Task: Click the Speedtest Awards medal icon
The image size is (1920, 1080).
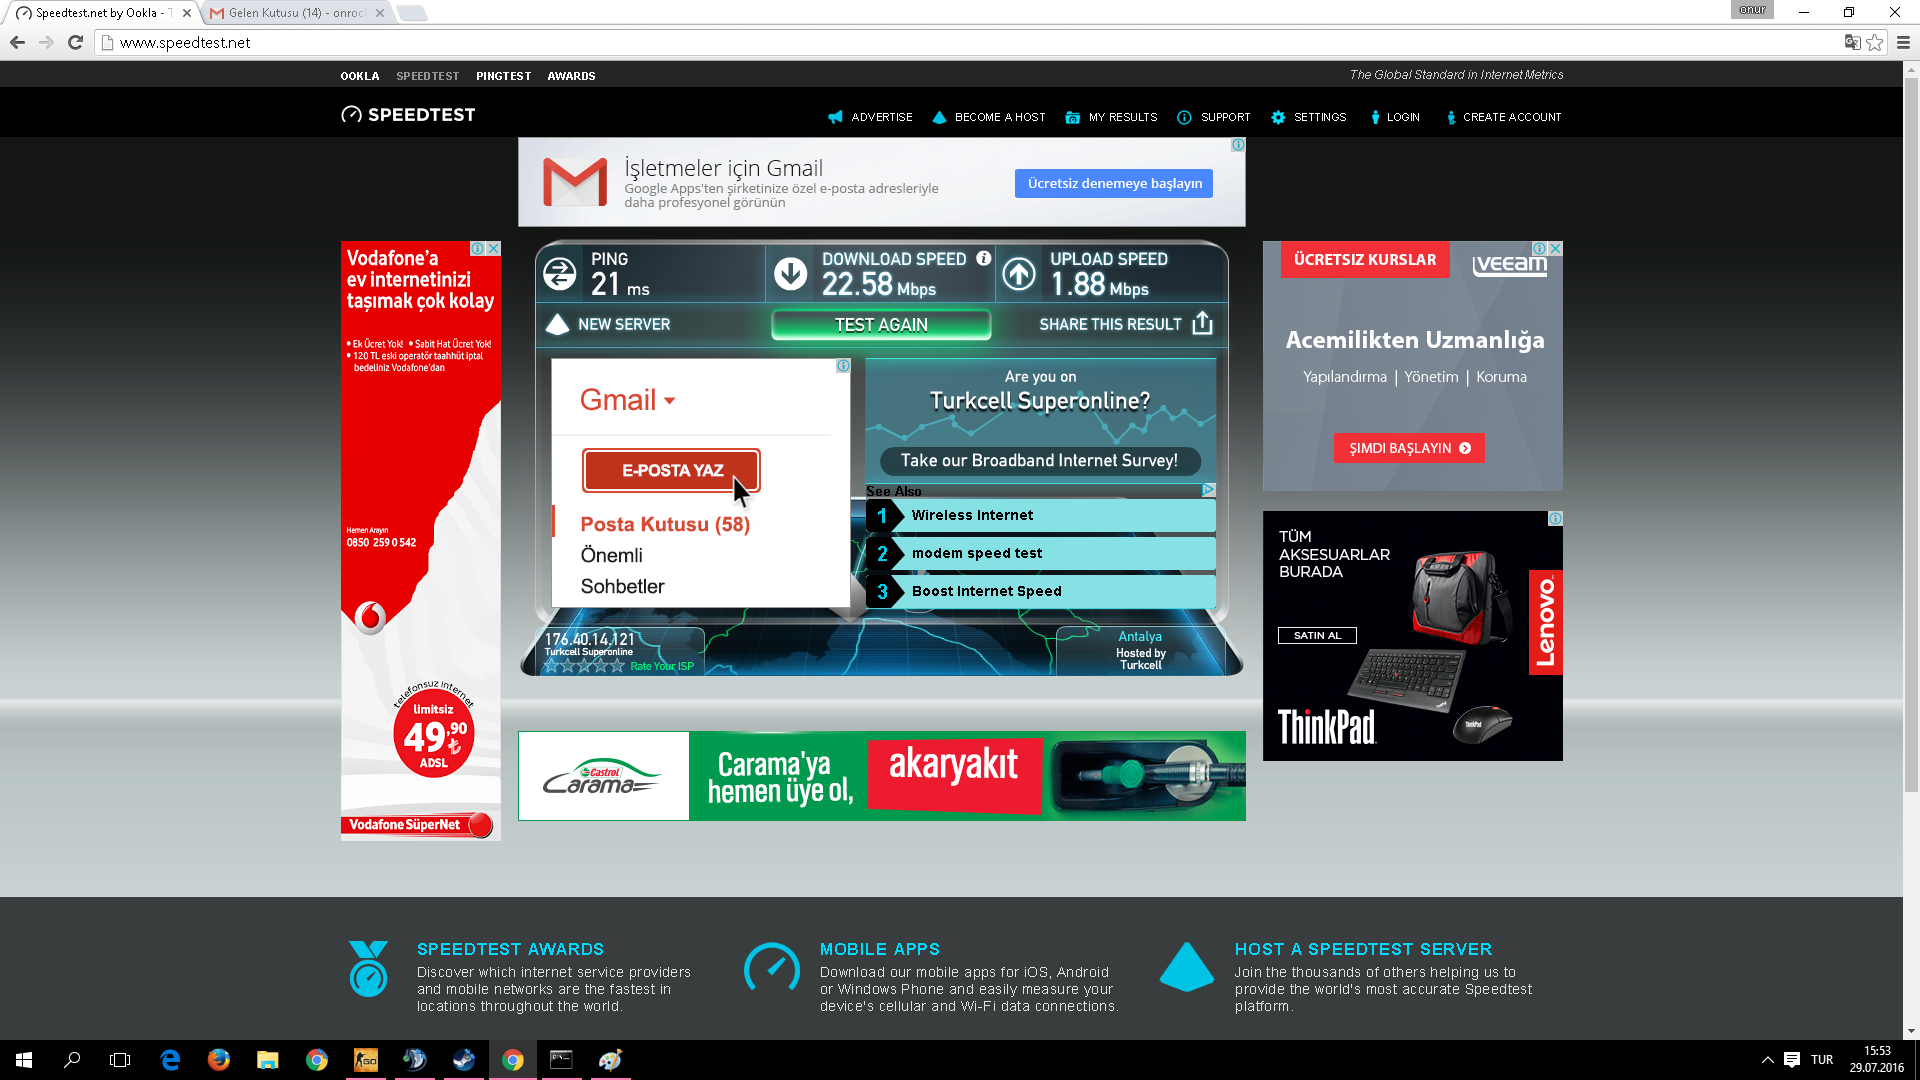Action: pos(368,968)
